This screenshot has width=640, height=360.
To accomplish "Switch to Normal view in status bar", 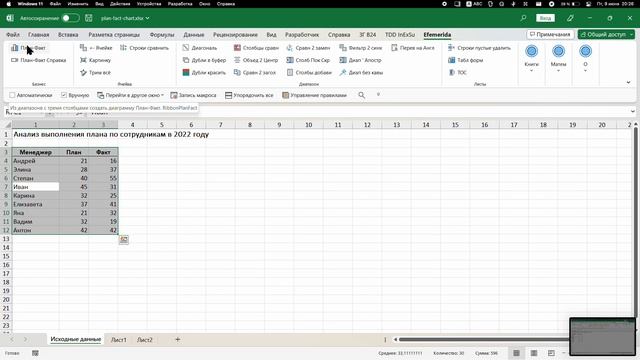I will [516, 353].
